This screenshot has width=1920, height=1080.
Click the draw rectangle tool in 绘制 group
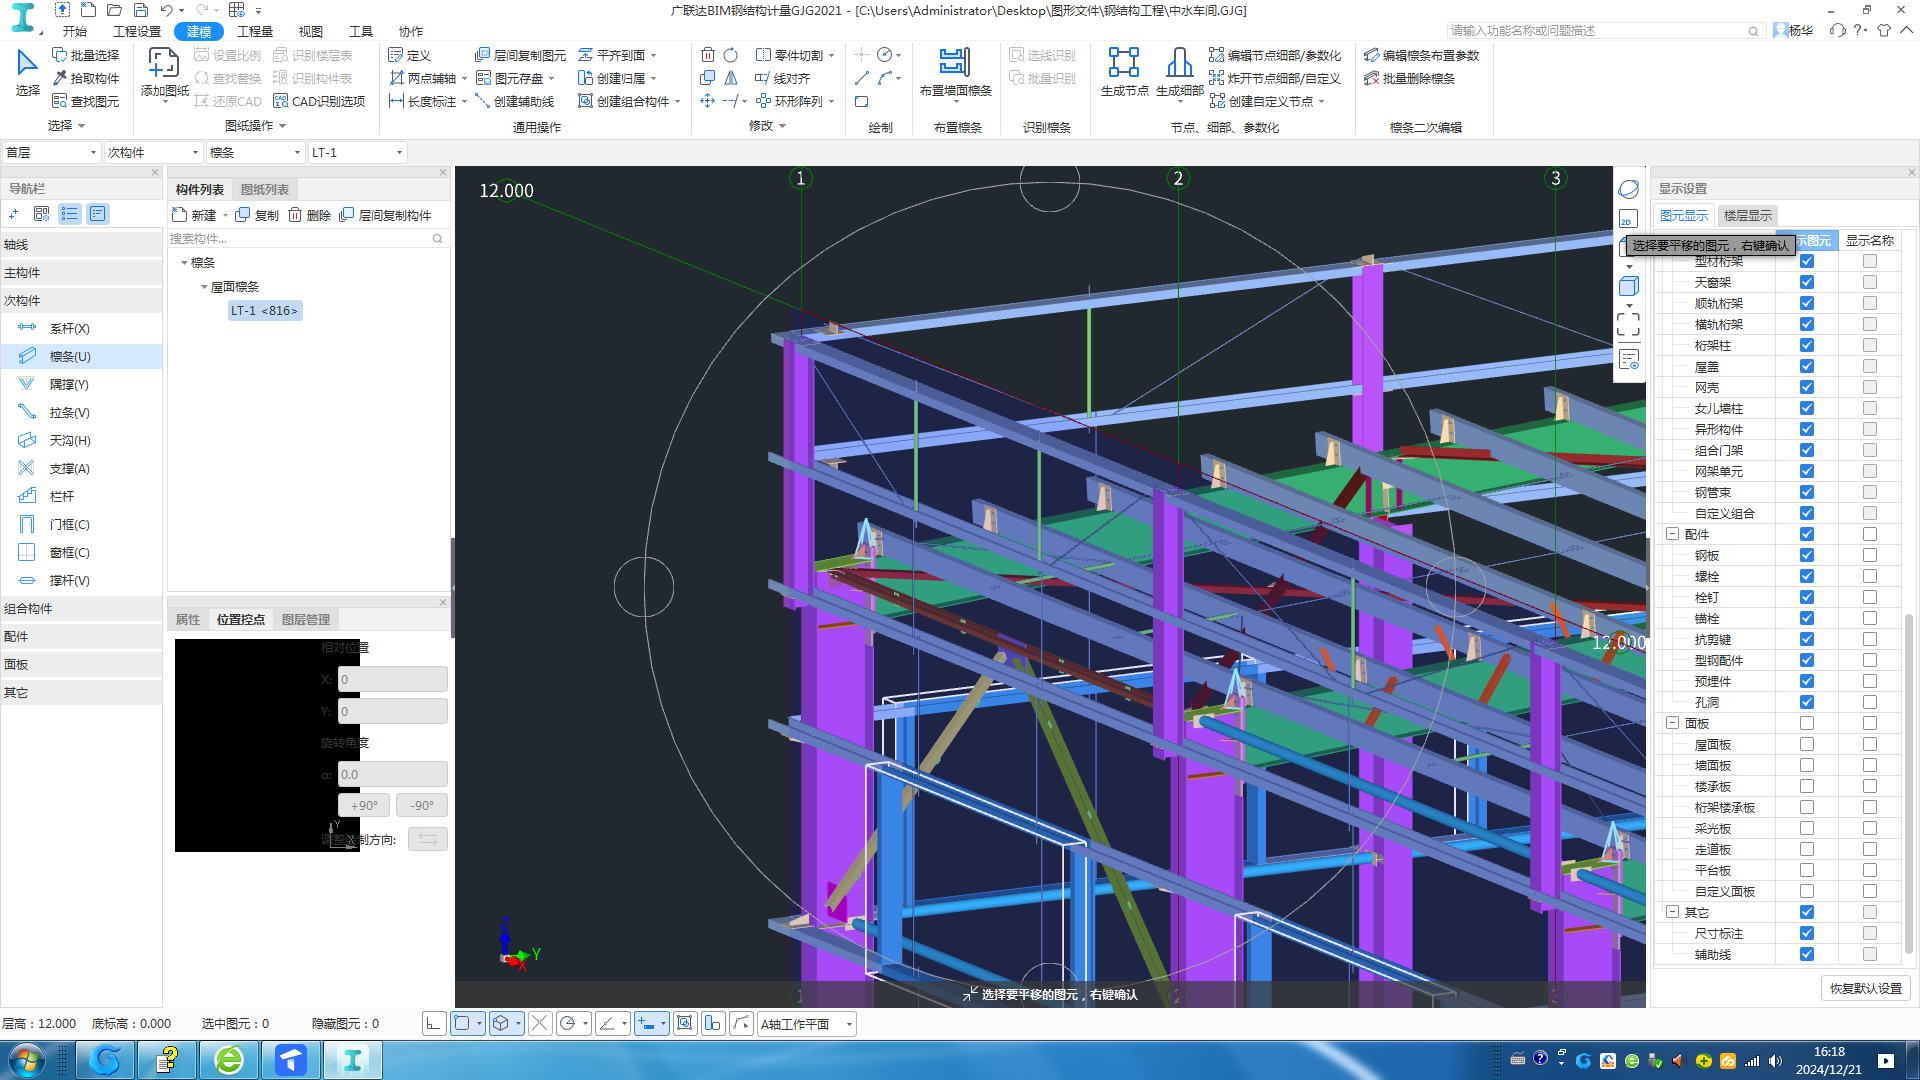(x=862, y=101)
